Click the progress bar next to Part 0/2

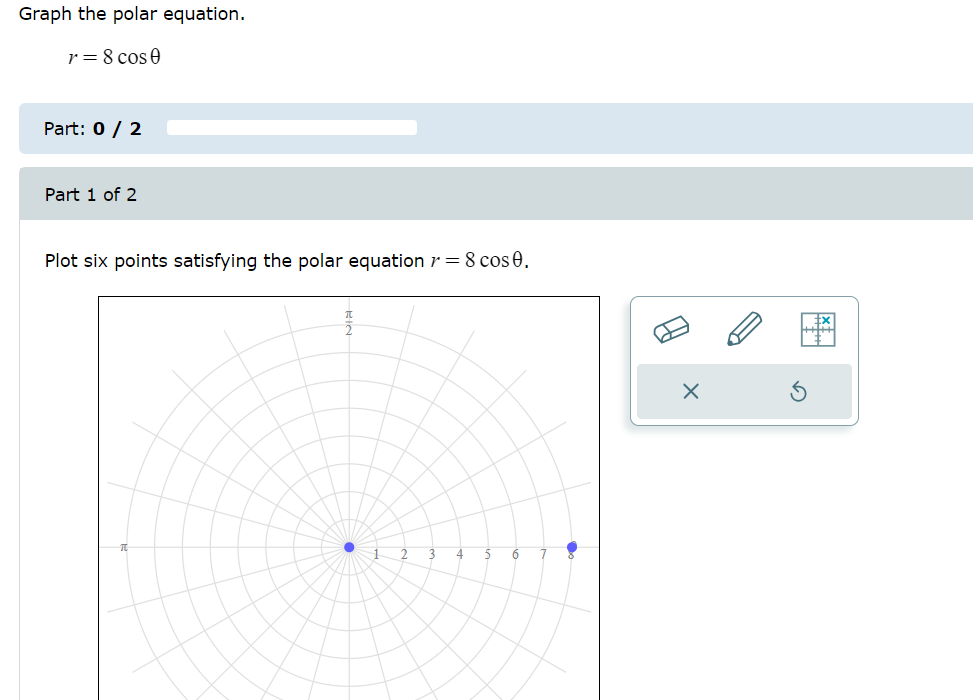(x=291, y=127)
